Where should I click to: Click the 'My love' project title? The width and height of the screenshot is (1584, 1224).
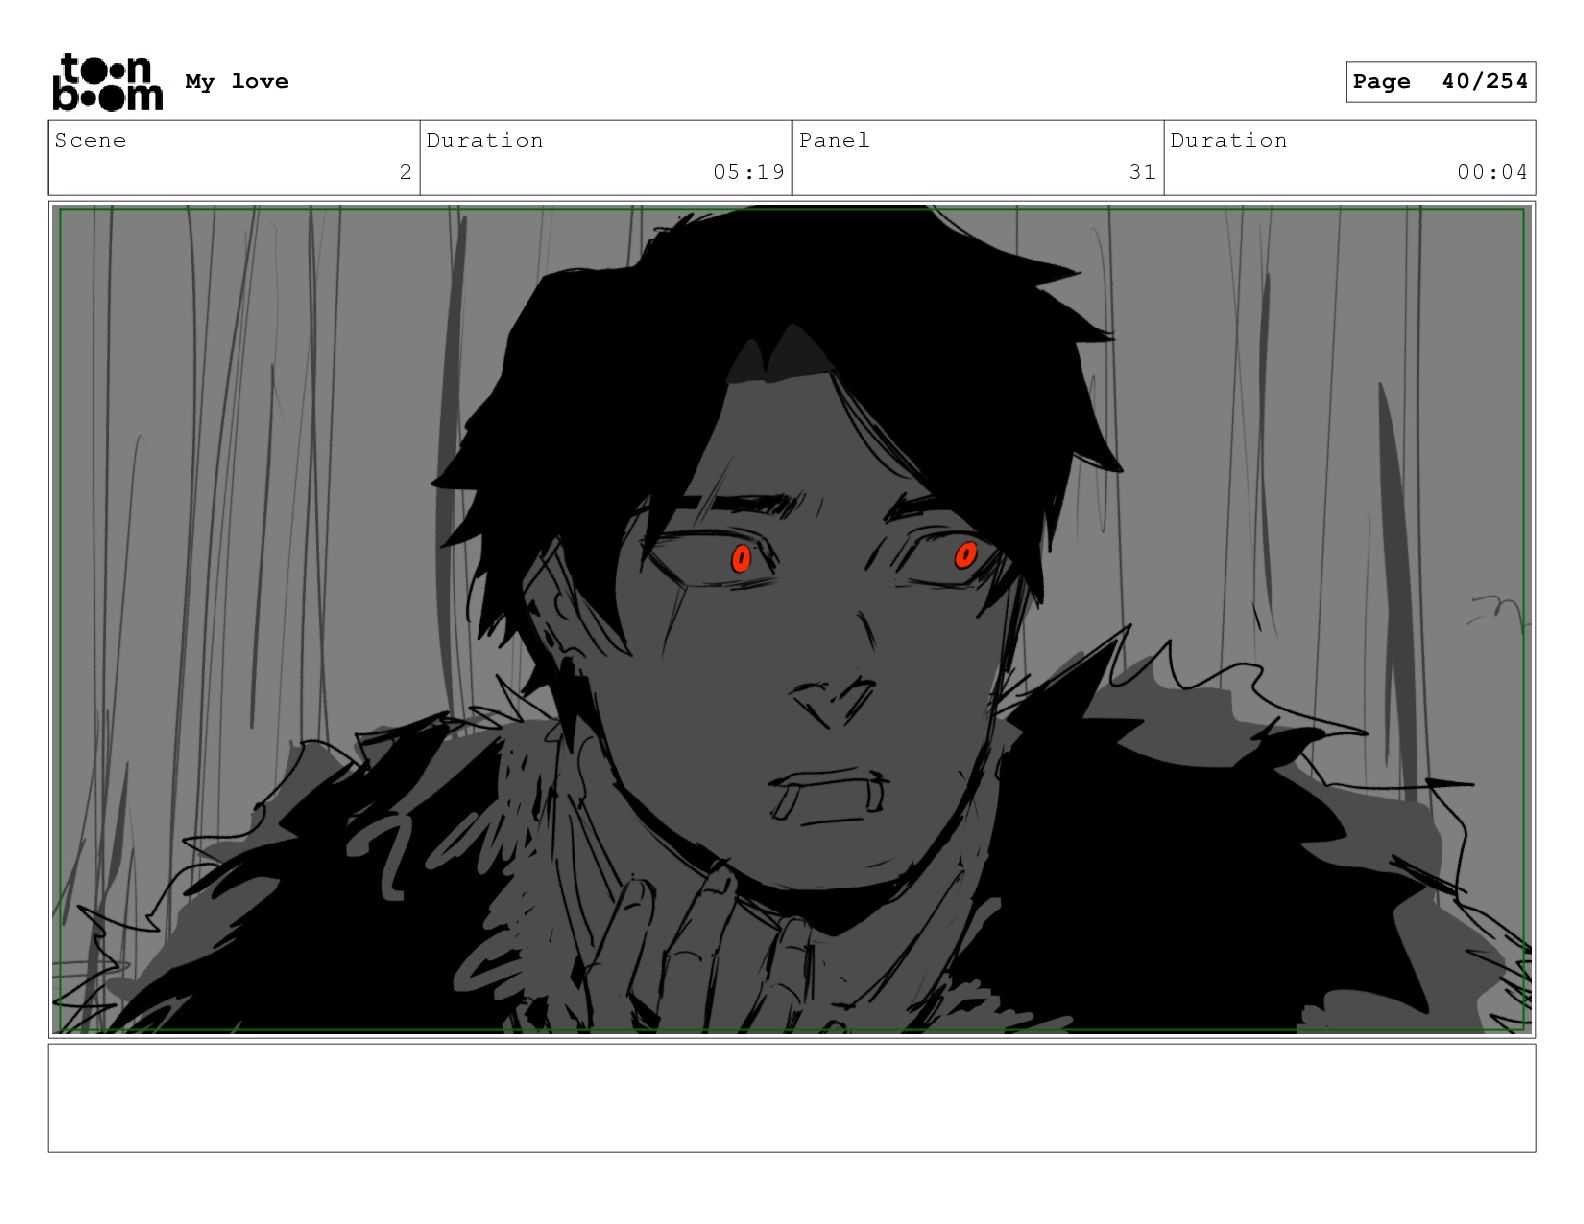point(237,81)
